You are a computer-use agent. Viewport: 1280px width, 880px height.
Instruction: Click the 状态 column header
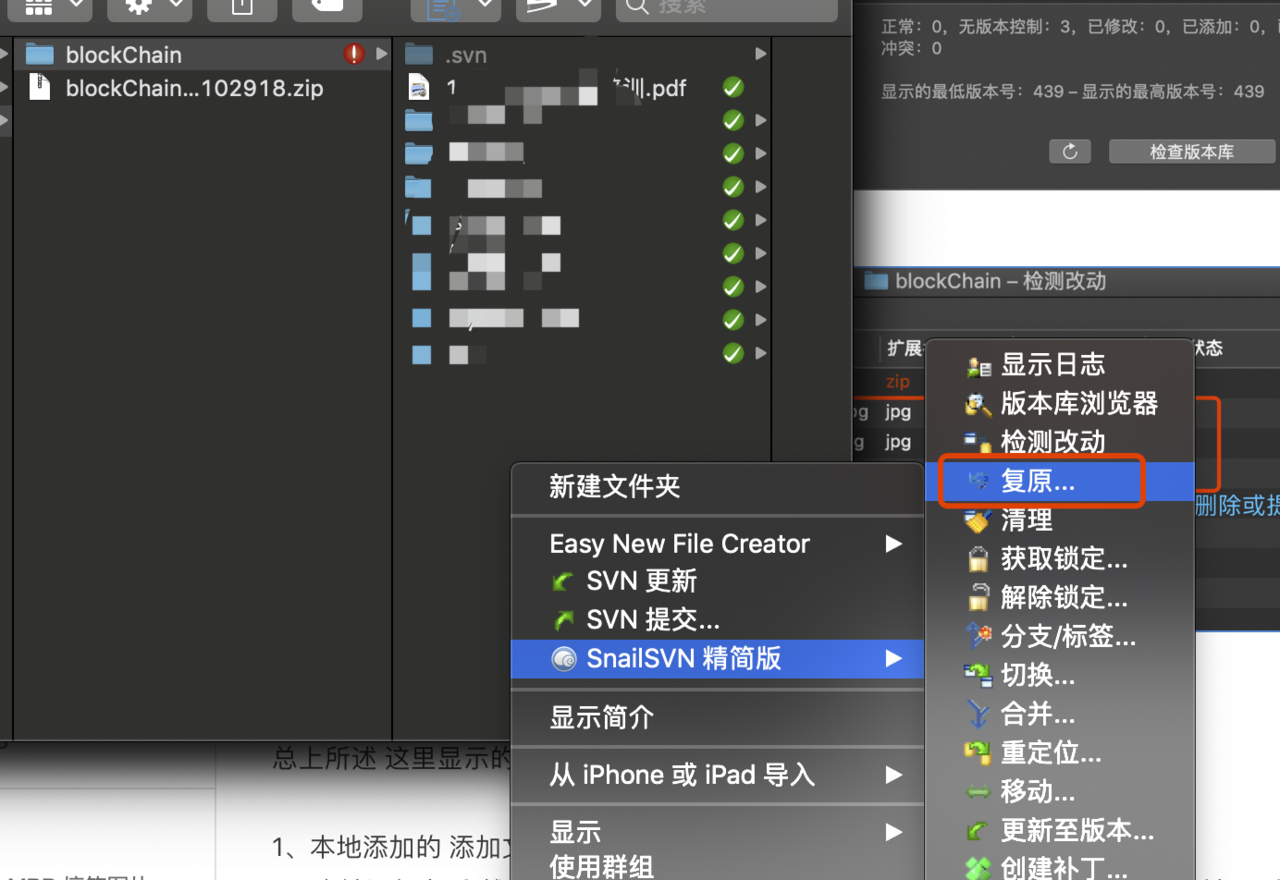[1207, 348]
